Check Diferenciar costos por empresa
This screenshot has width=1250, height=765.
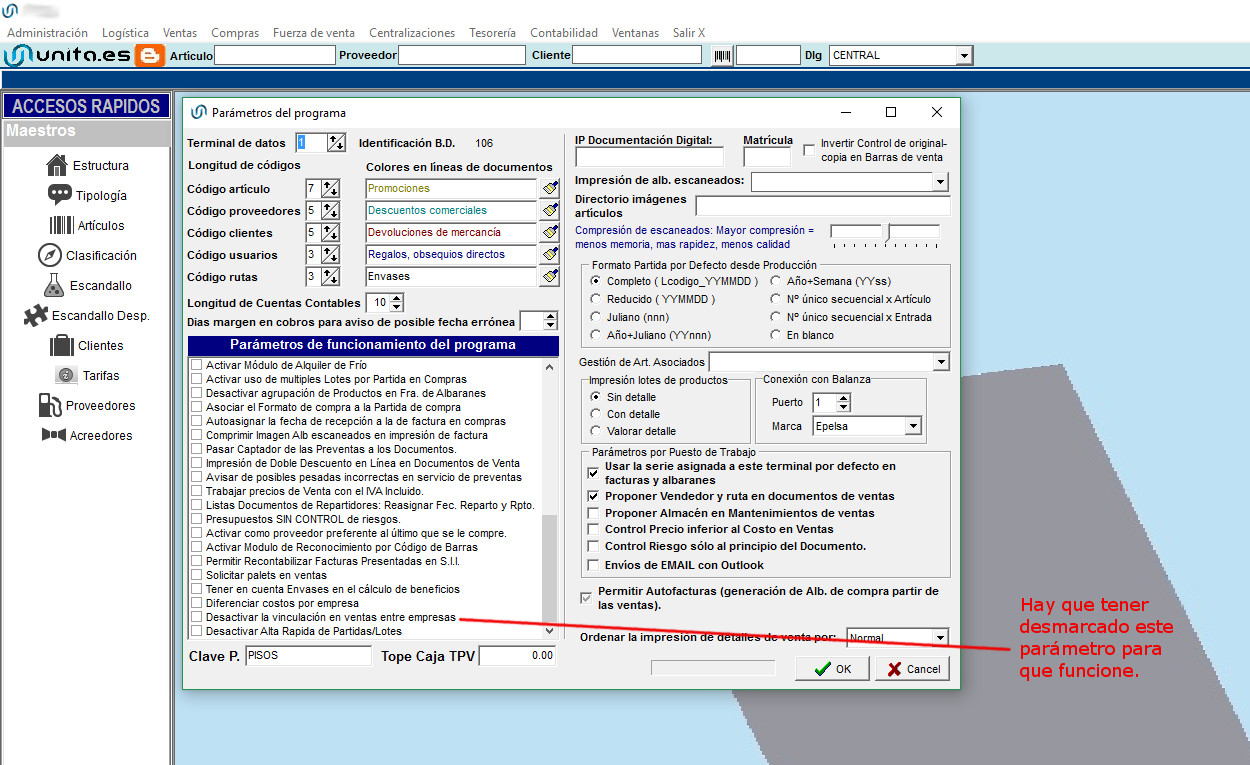[x=196, y=604]
